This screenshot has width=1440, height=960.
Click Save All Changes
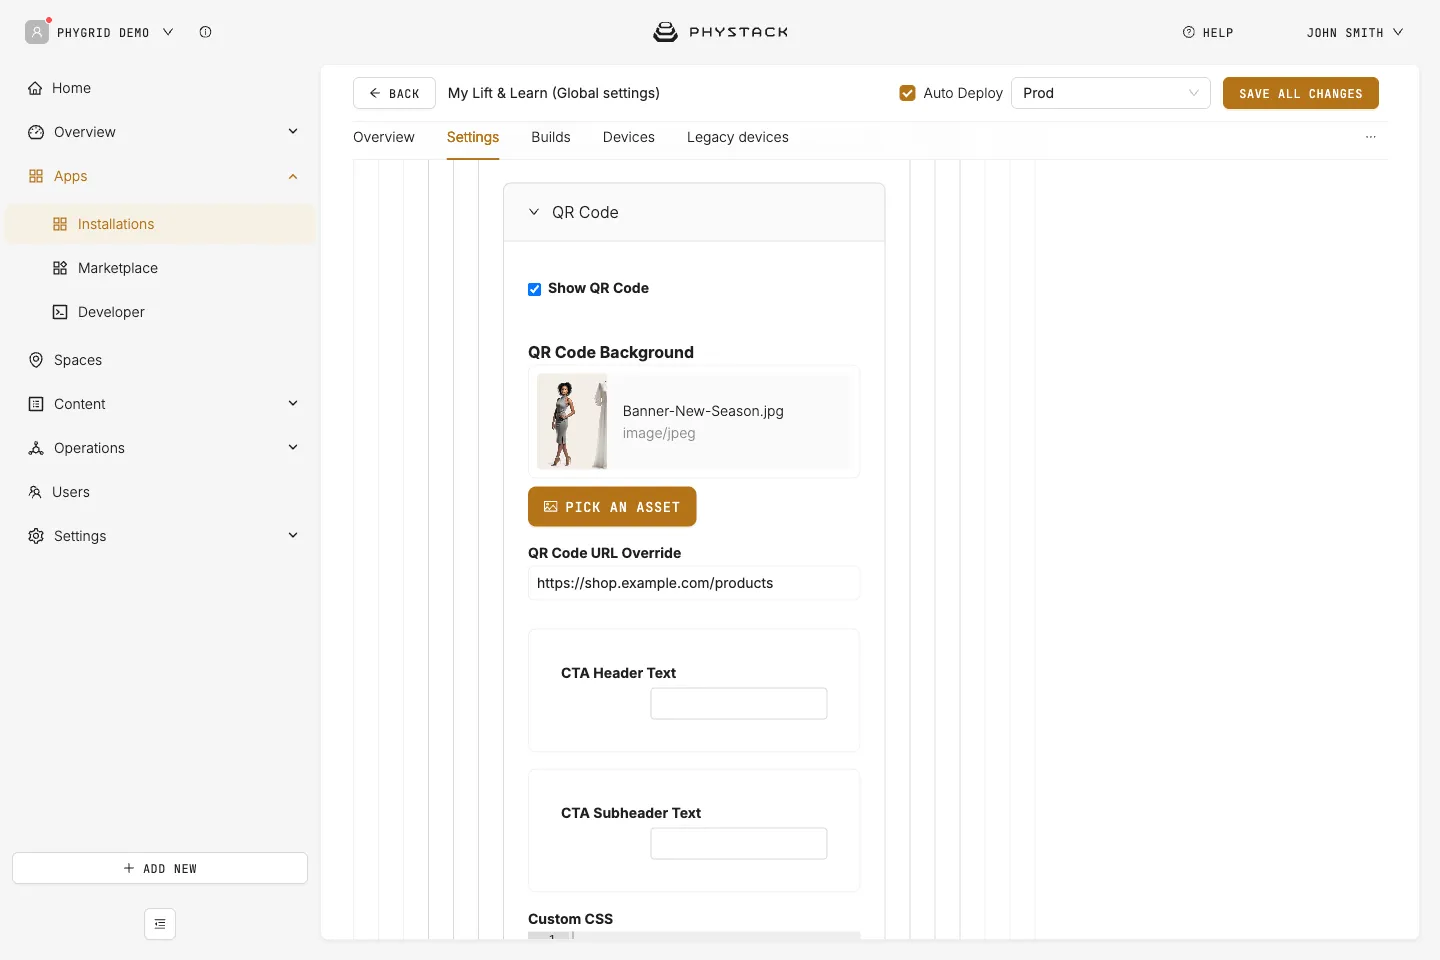click(1301, 93)
